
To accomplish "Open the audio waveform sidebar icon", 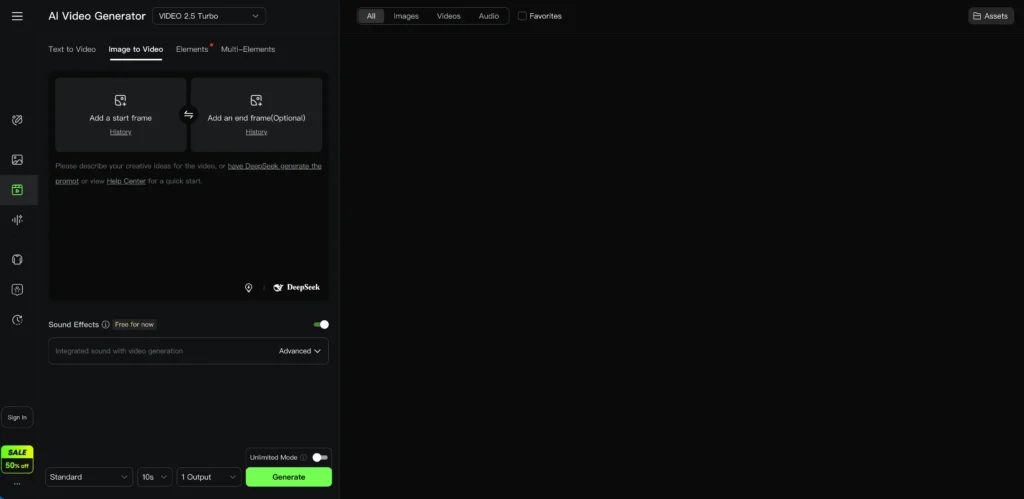I will pos(17,220).
